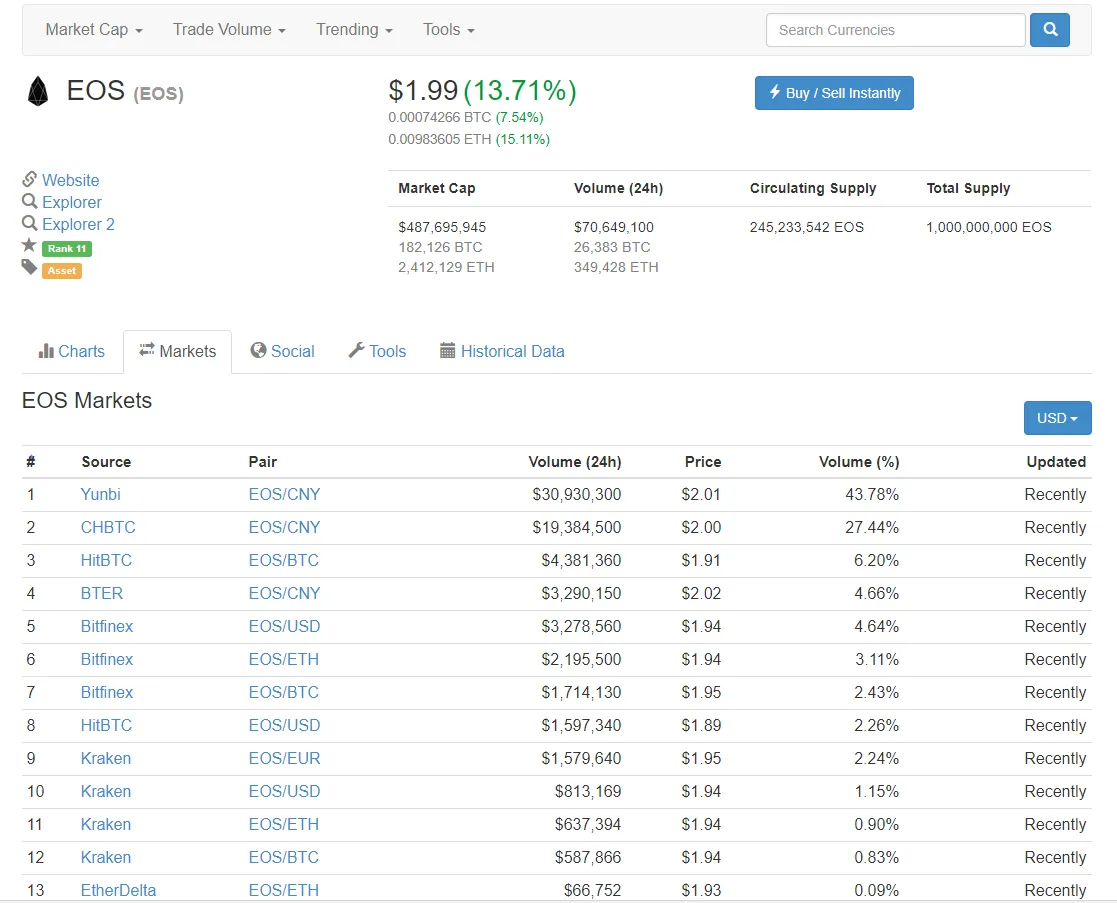1117x903 pixels.
Task: Click the orange Asset badge
Action: pyautogui.click(x=62, y=271)
